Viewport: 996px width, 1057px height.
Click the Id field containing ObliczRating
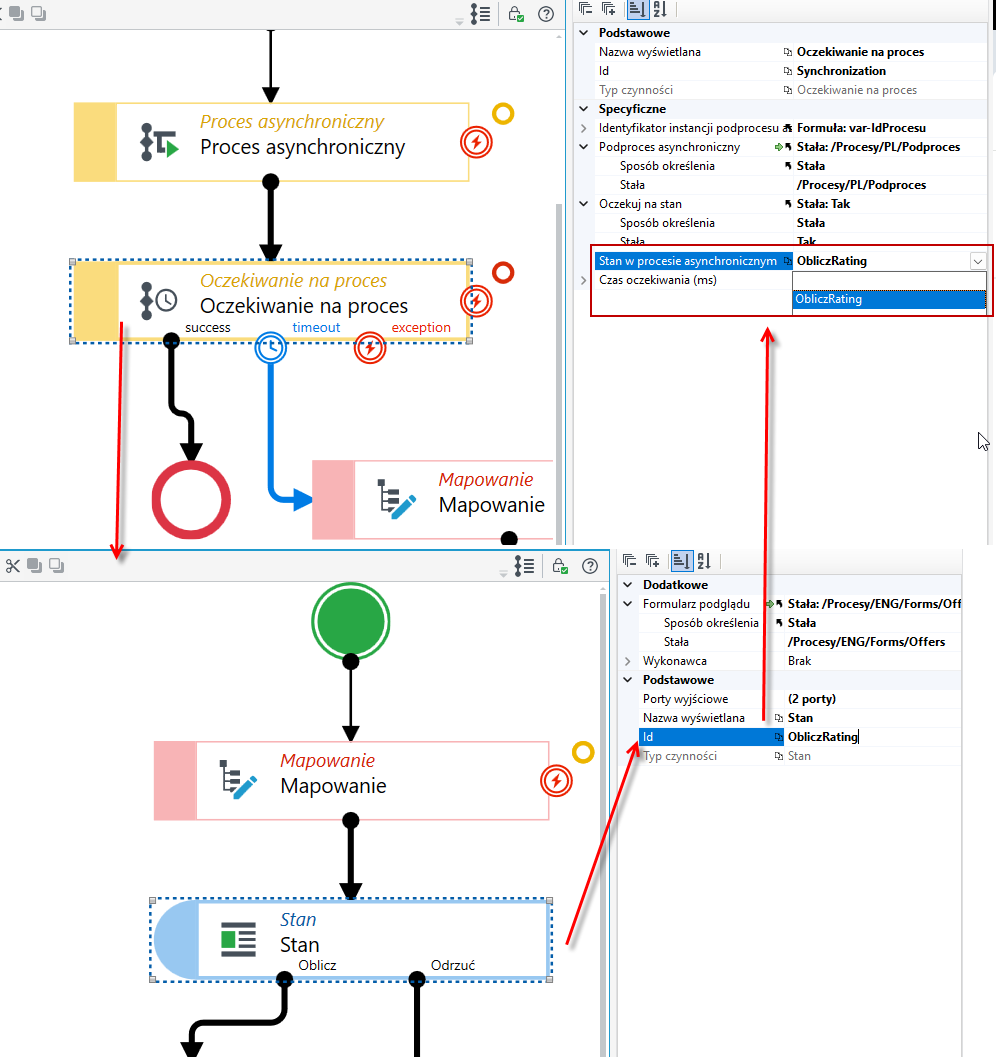coord(874,737)
